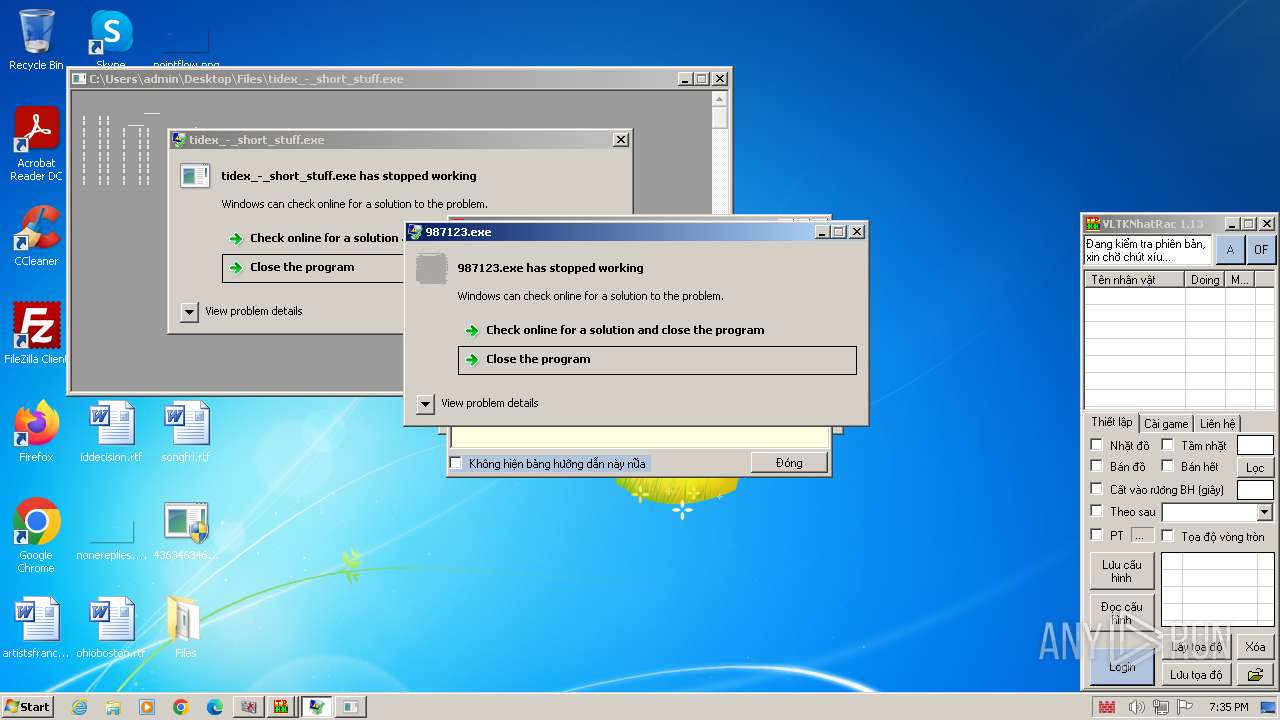Viewport: 1280px width, 720px height.
Task: Click the Tên nhân vật column header
Action: [x=1135, y=280]
